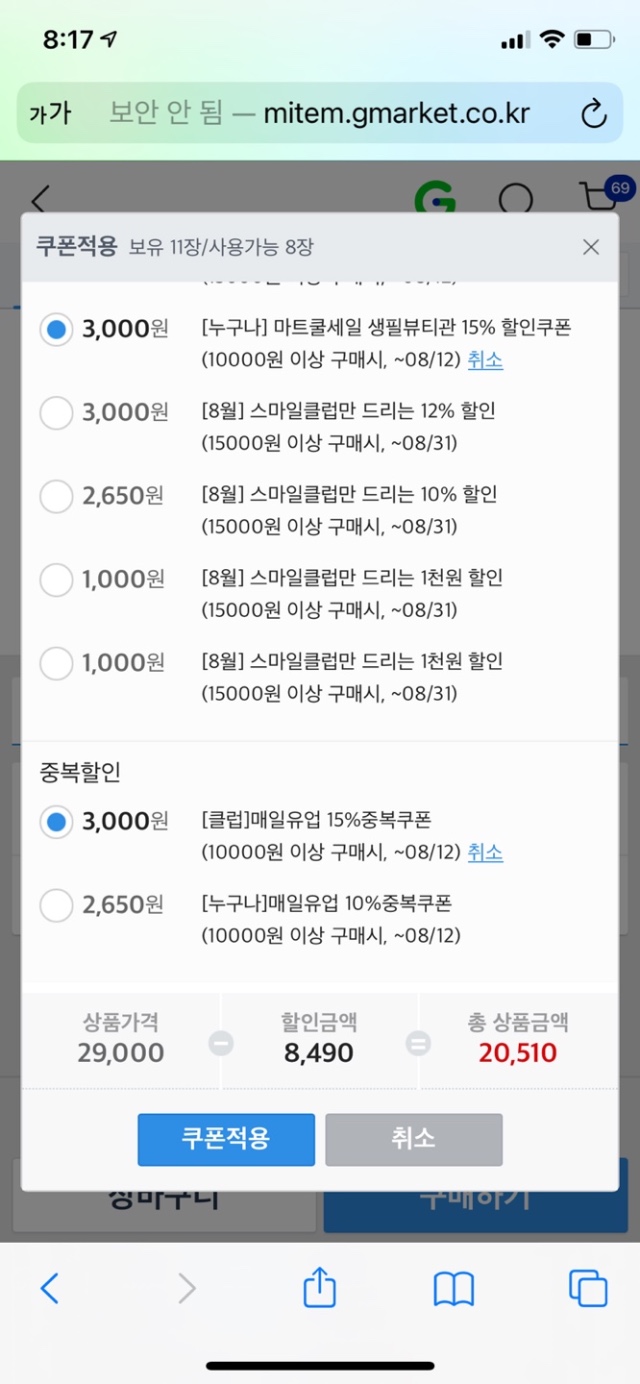Open Safari tabs overview icon
Viewport: 640px width, 1384px height.
click(587, 1288)
